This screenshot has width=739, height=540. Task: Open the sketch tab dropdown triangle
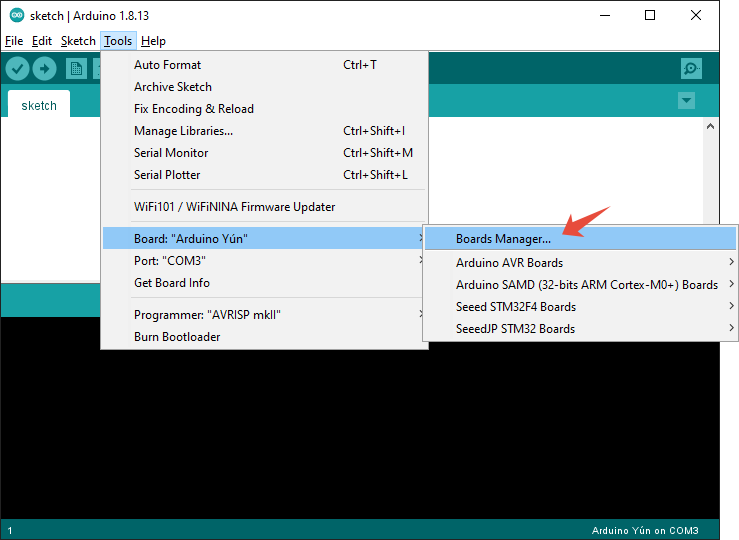[x=686, y=101]
